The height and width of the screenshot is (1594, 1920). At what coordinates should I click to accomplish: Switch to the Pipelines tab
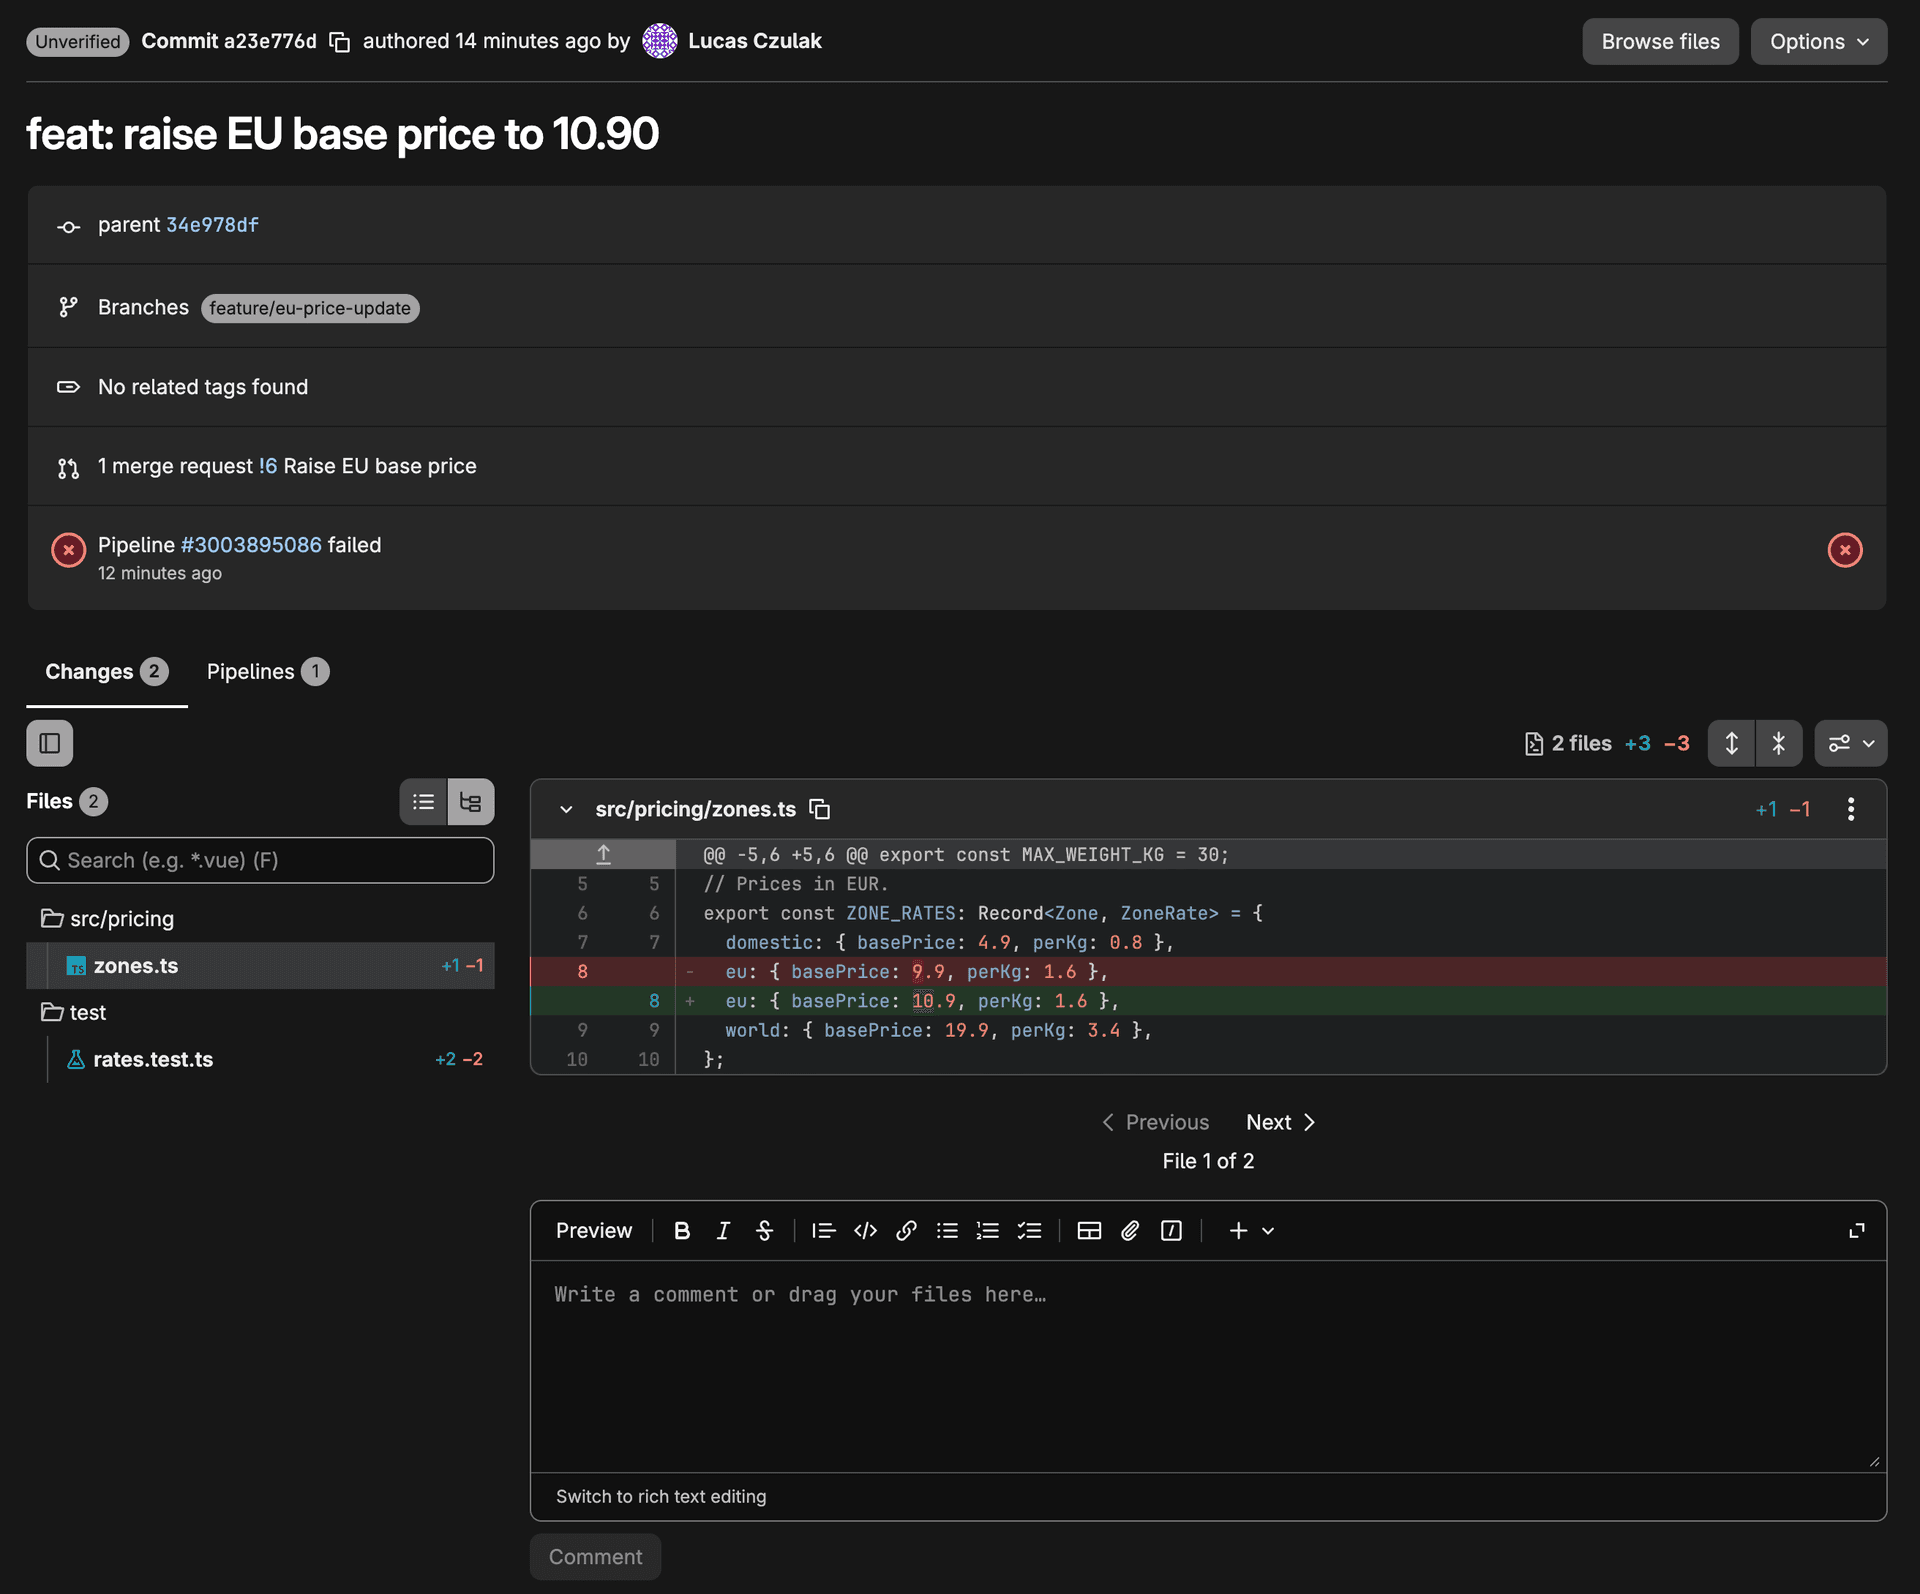pos(268,672)
